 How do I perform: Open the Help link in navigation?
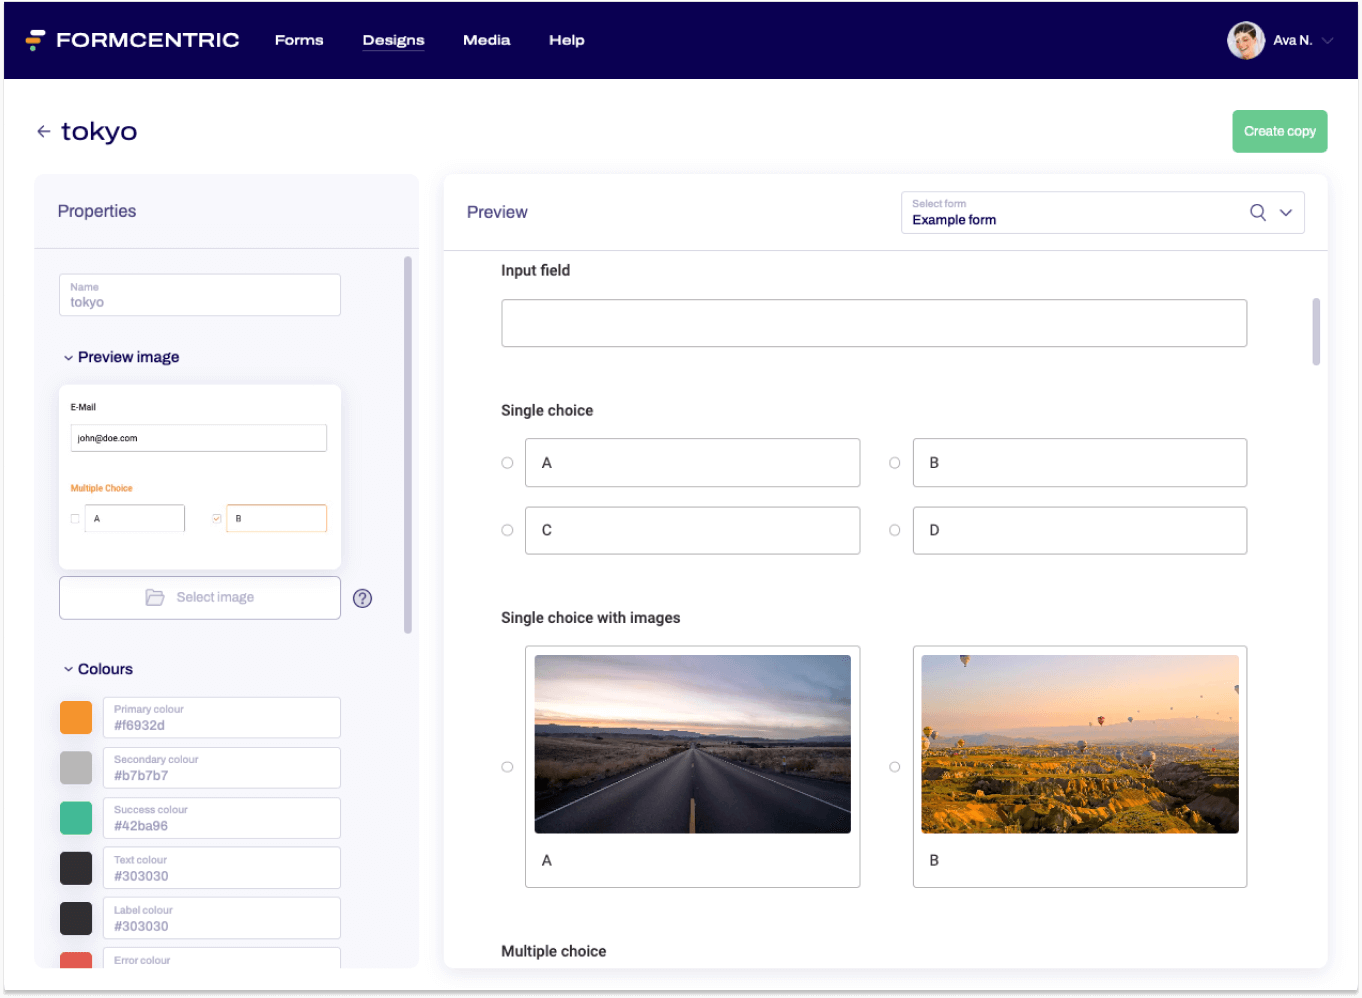click(566, 40)
